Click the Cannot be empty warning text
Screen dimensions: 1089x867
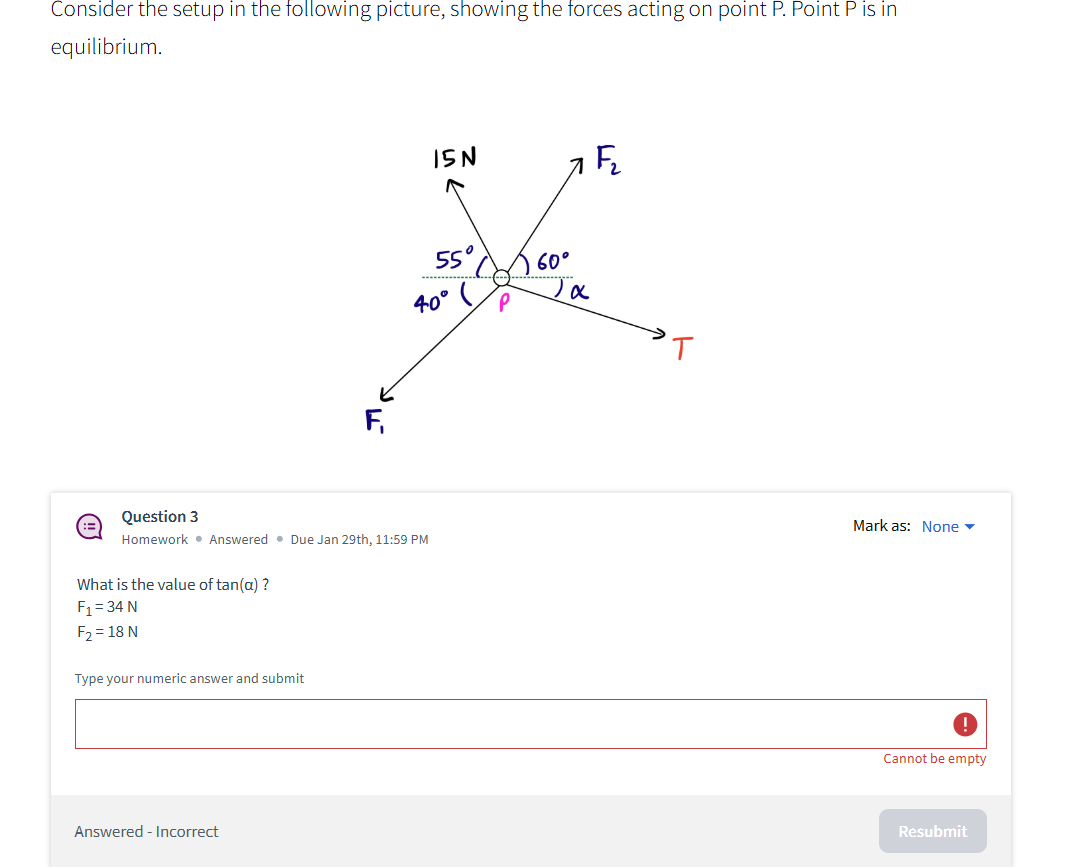pyautogui.click(x=934, y=758)
